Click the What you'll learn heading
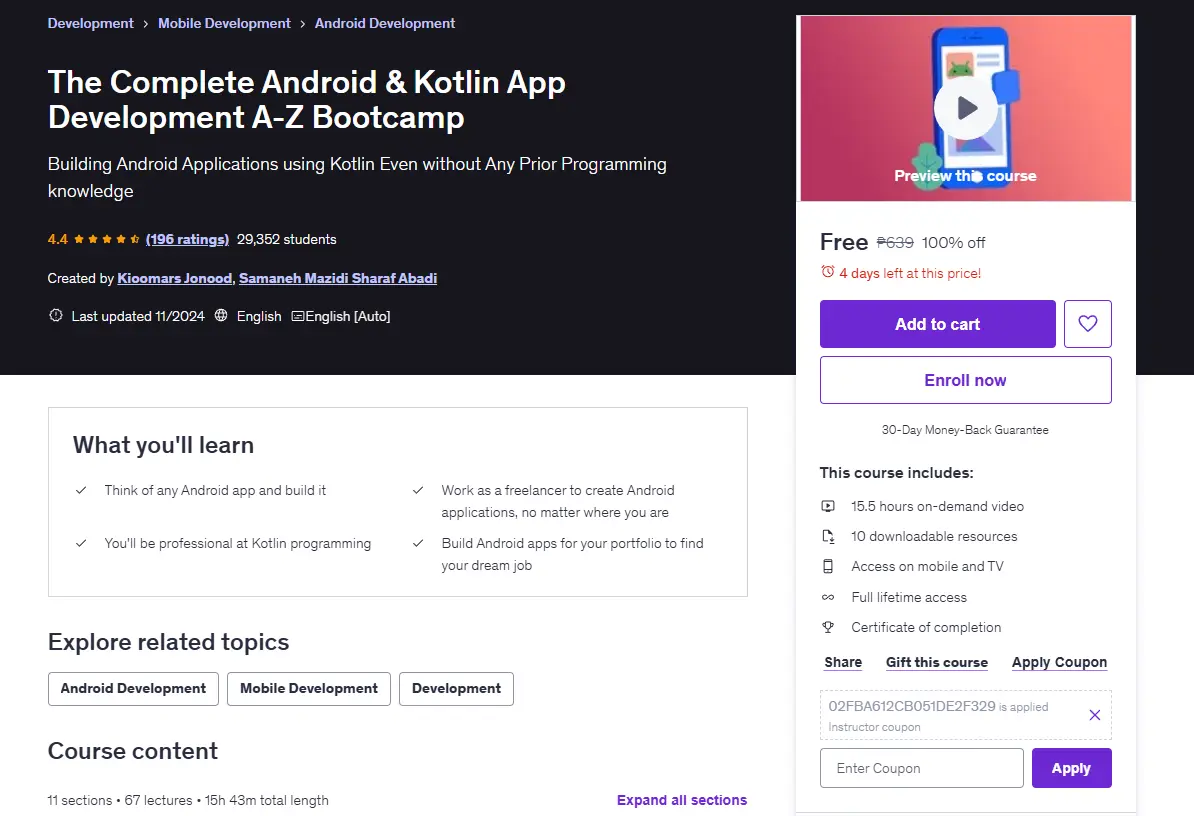The width and height of the screenshot is (1194, 816). click(163, 445)
